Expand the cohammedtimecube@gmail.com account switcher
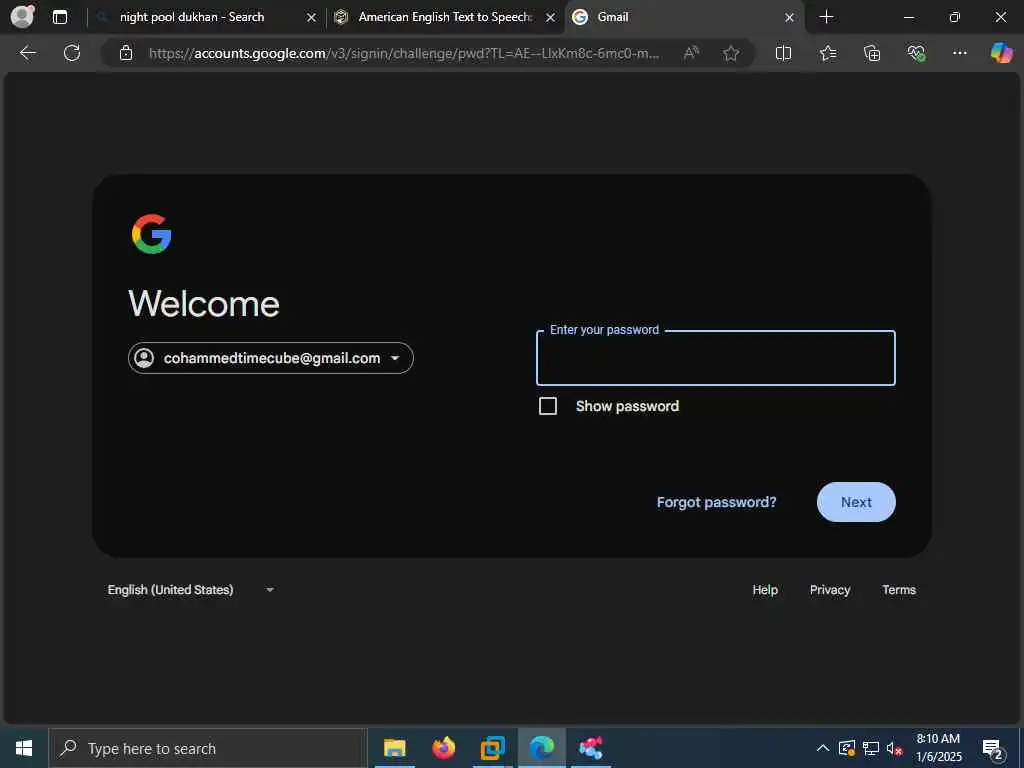1024x768 pixels. (x=270, y=358)
